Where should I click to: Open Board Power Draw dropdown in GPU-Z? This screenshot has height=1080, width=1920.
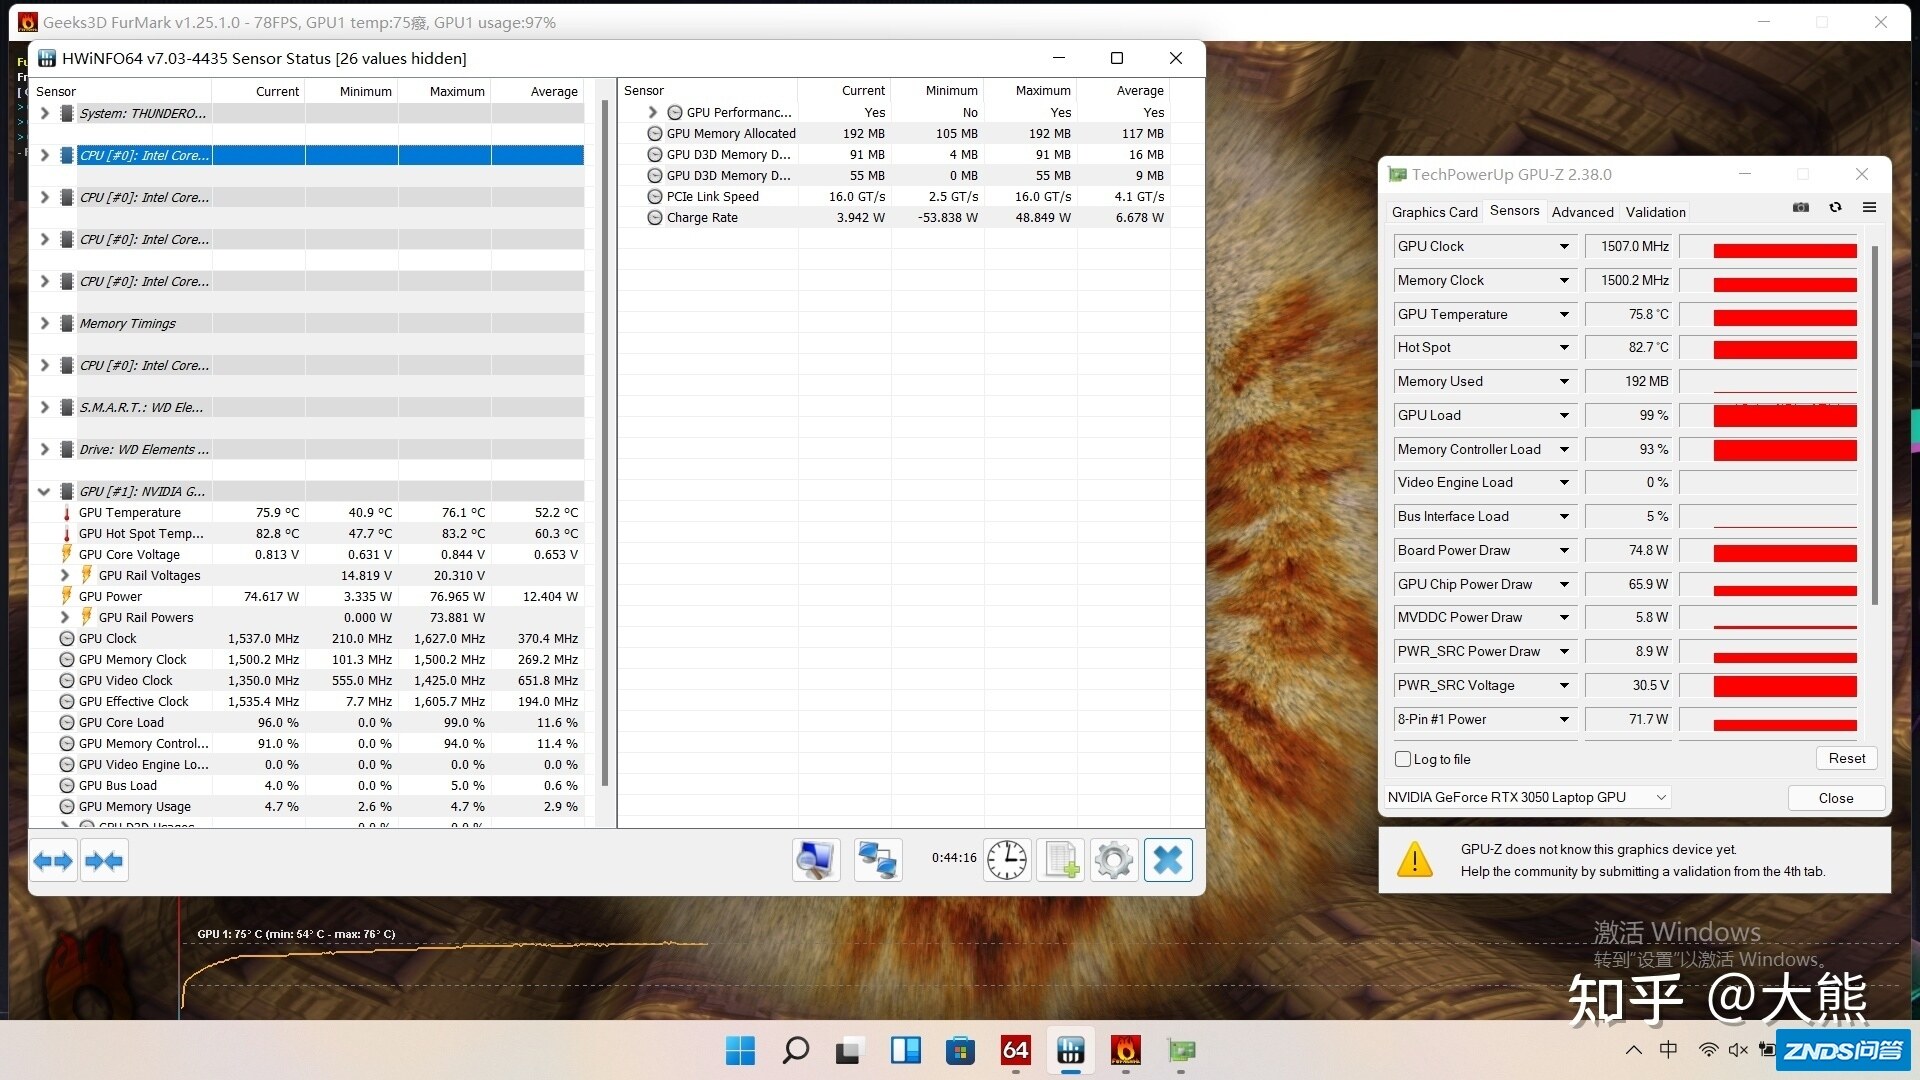1564,550
